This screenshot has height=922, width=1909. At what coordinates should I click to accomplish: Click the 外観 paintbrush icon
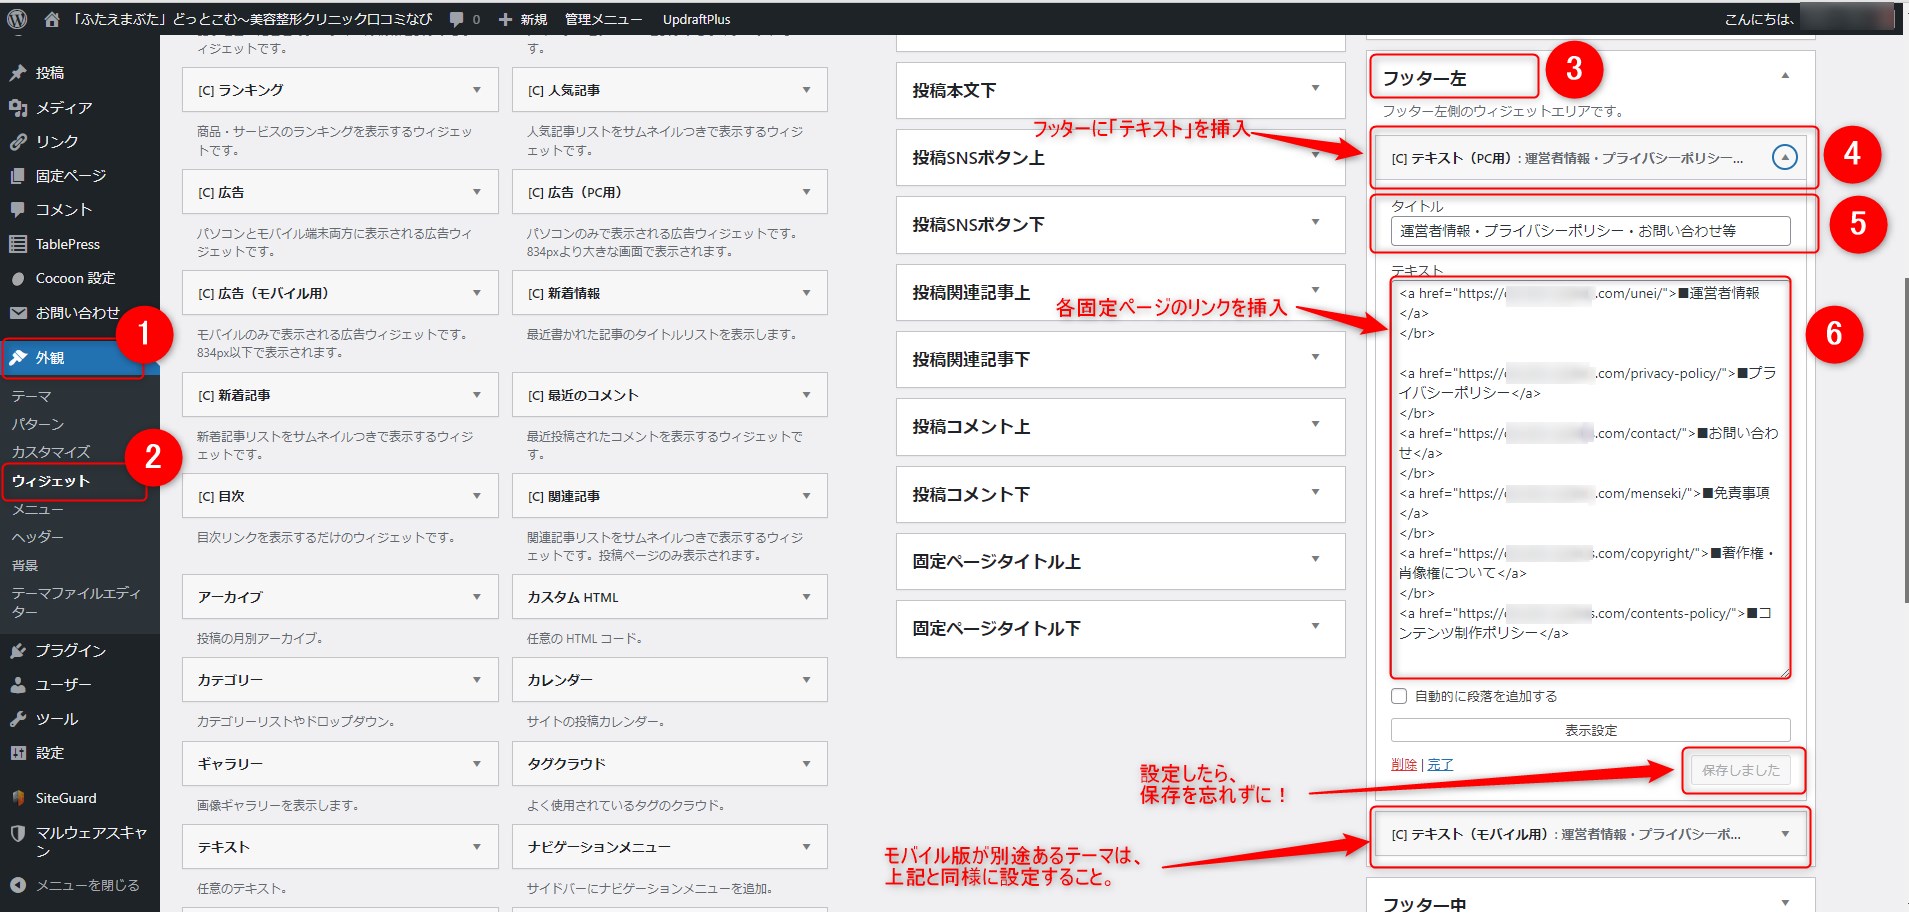[18, 357]
